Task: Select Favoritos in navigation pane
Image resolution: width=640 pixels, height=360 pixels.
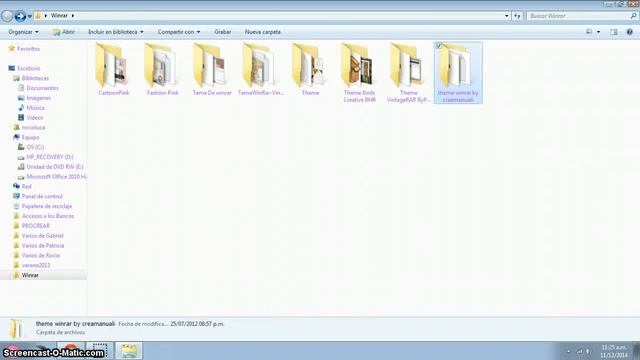Action: click(28, 49)
